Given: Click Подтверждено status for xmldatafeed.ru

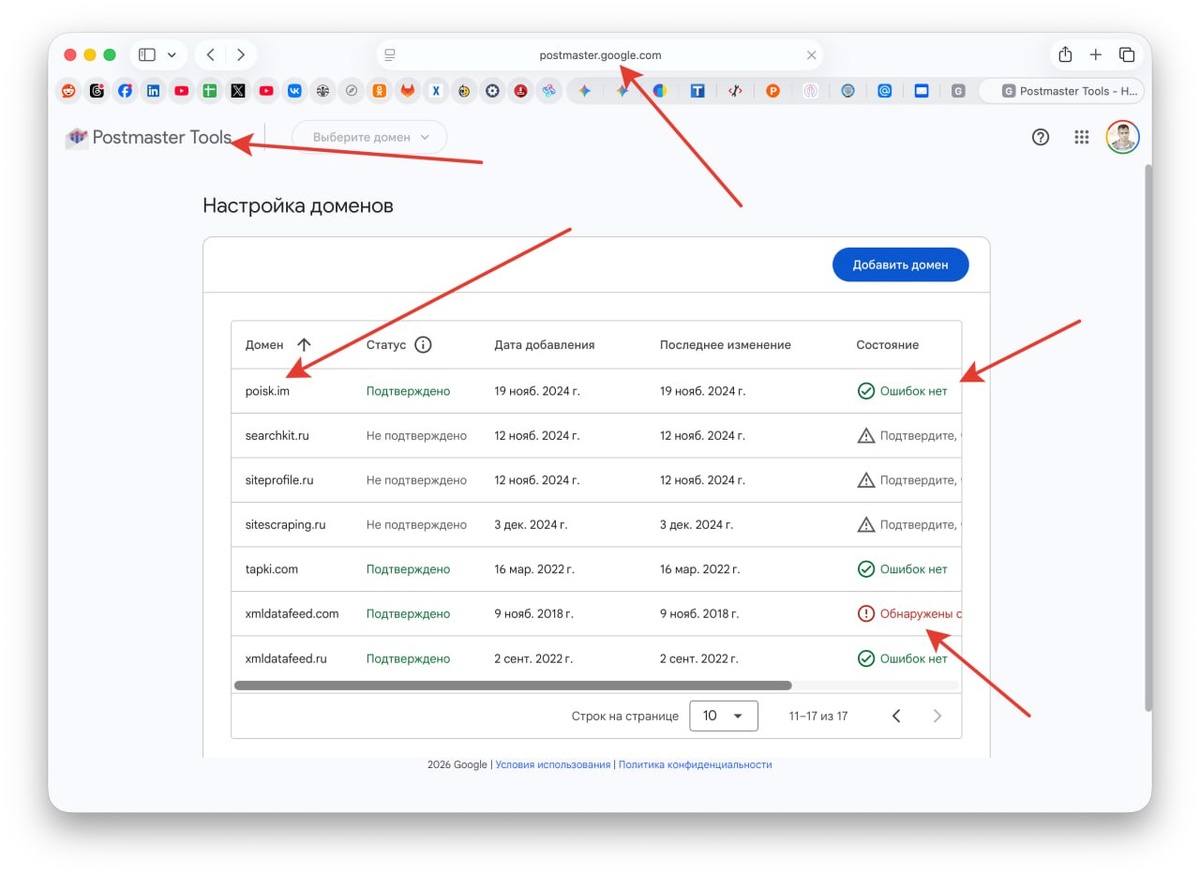Looking at the screenshot, I should (408, 658).
